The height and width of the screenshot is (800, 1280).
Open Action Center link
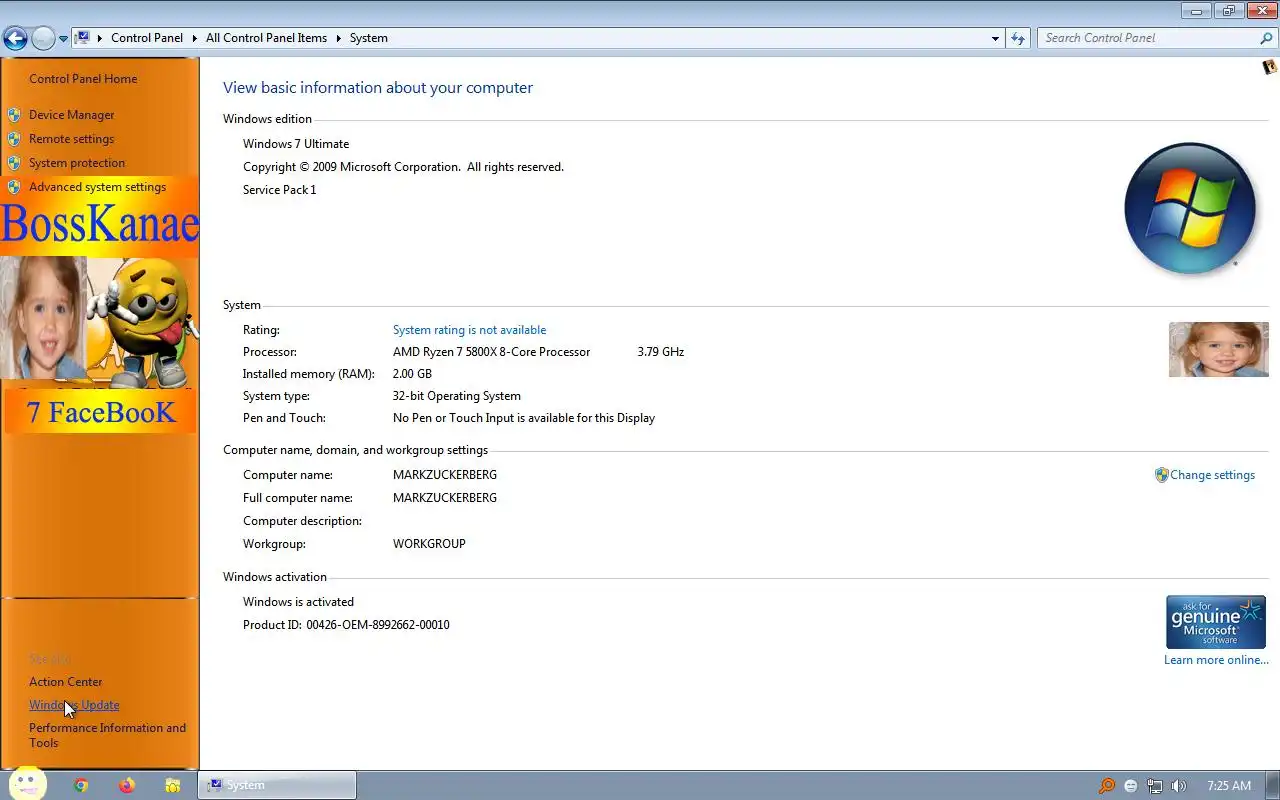click(x=66, y=682)
